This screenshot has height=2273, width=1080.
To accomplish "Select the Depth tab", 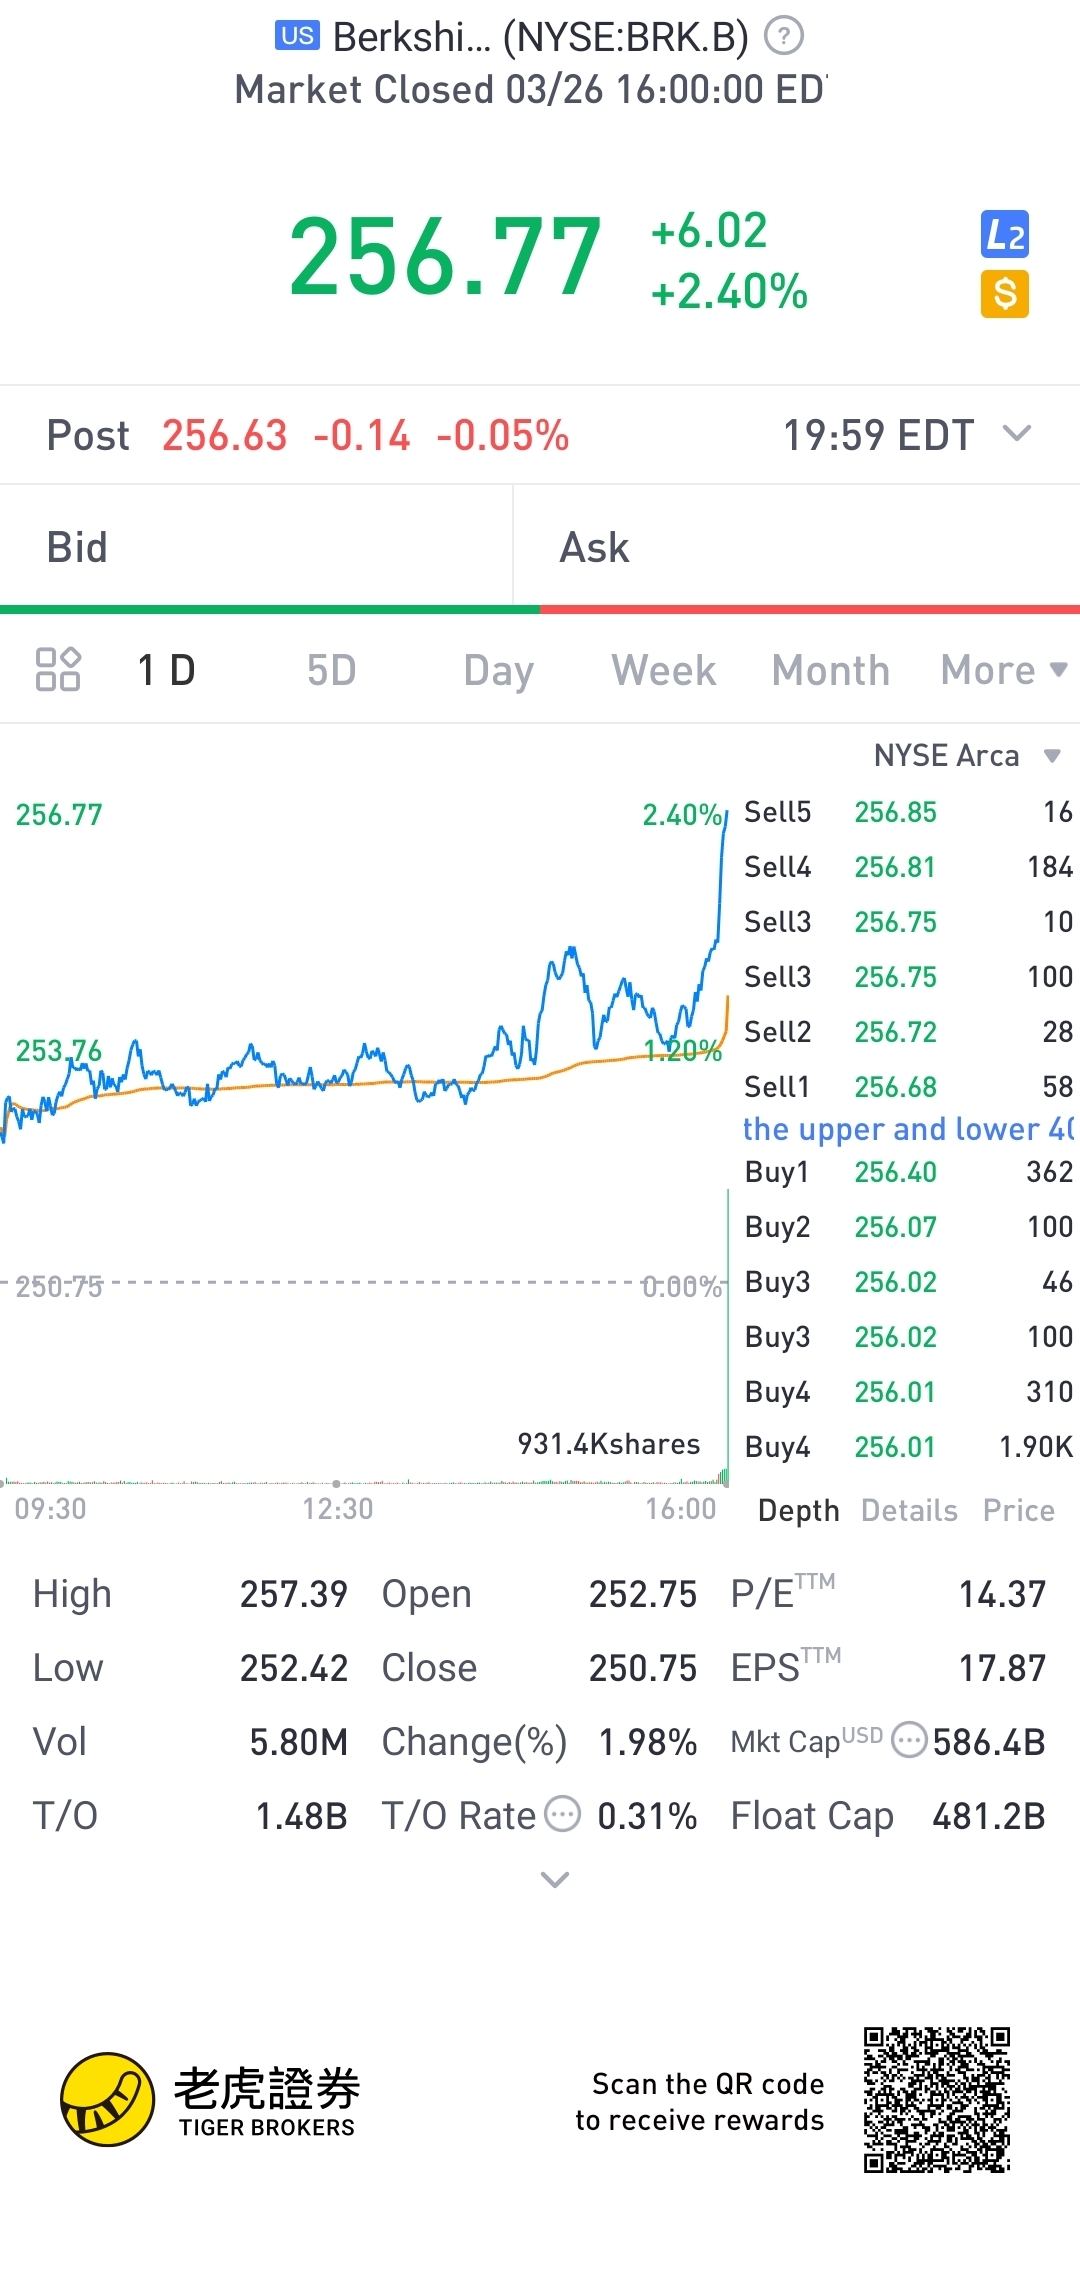I will coord(798,1510).
